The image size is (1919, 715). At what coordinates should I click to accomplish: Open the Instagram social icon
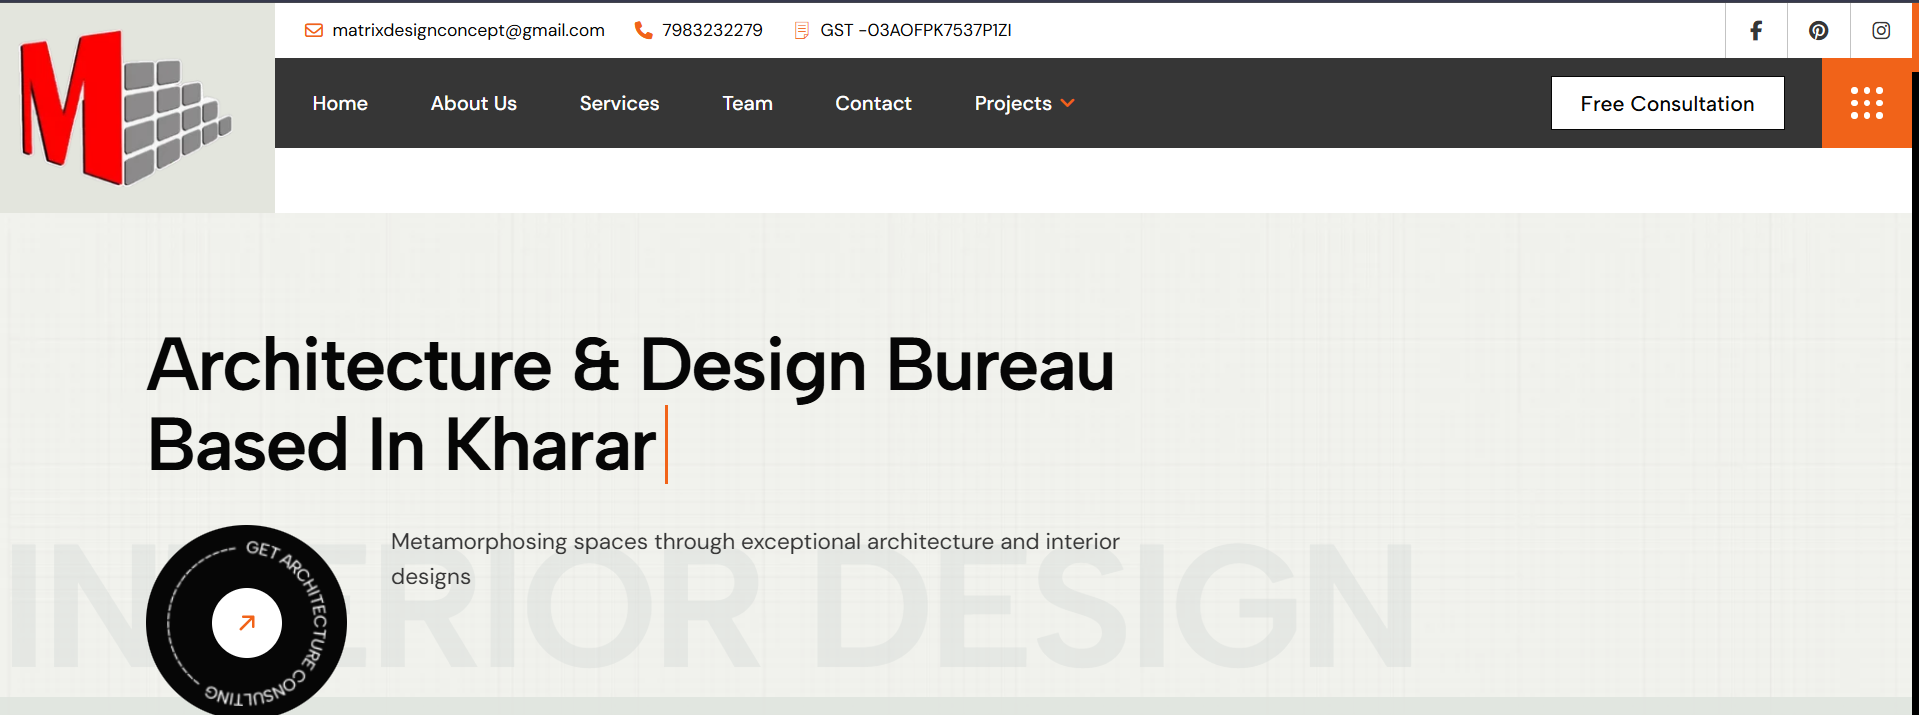[x=1880, y=31]
